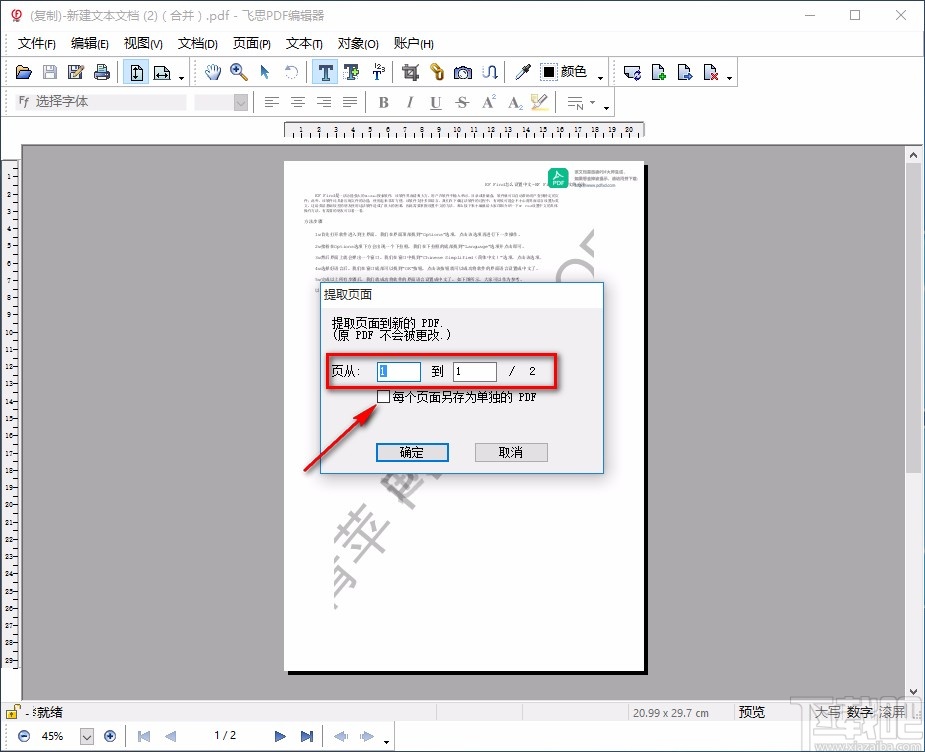Pick the eyedropper color tool

point(523,73)
